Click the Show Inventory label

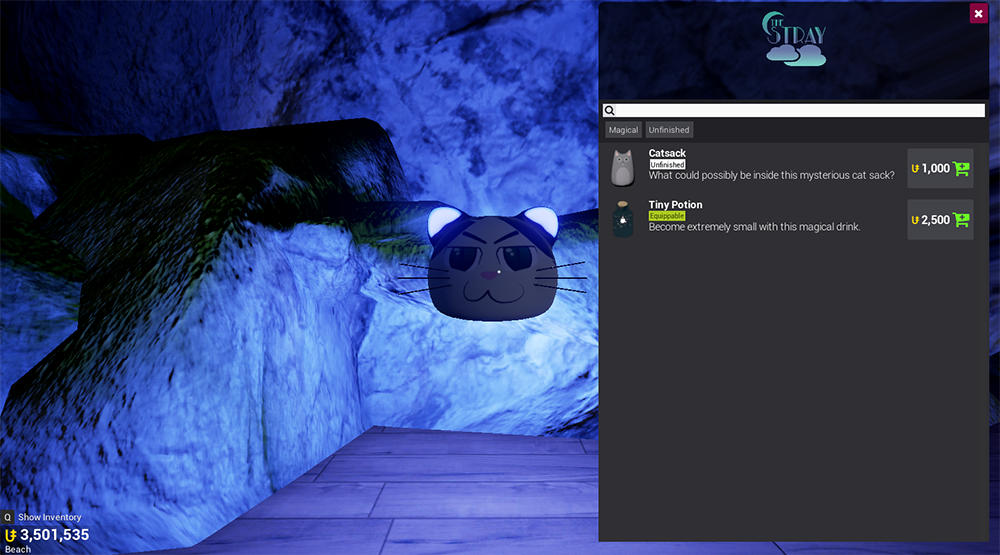[50, 517]
